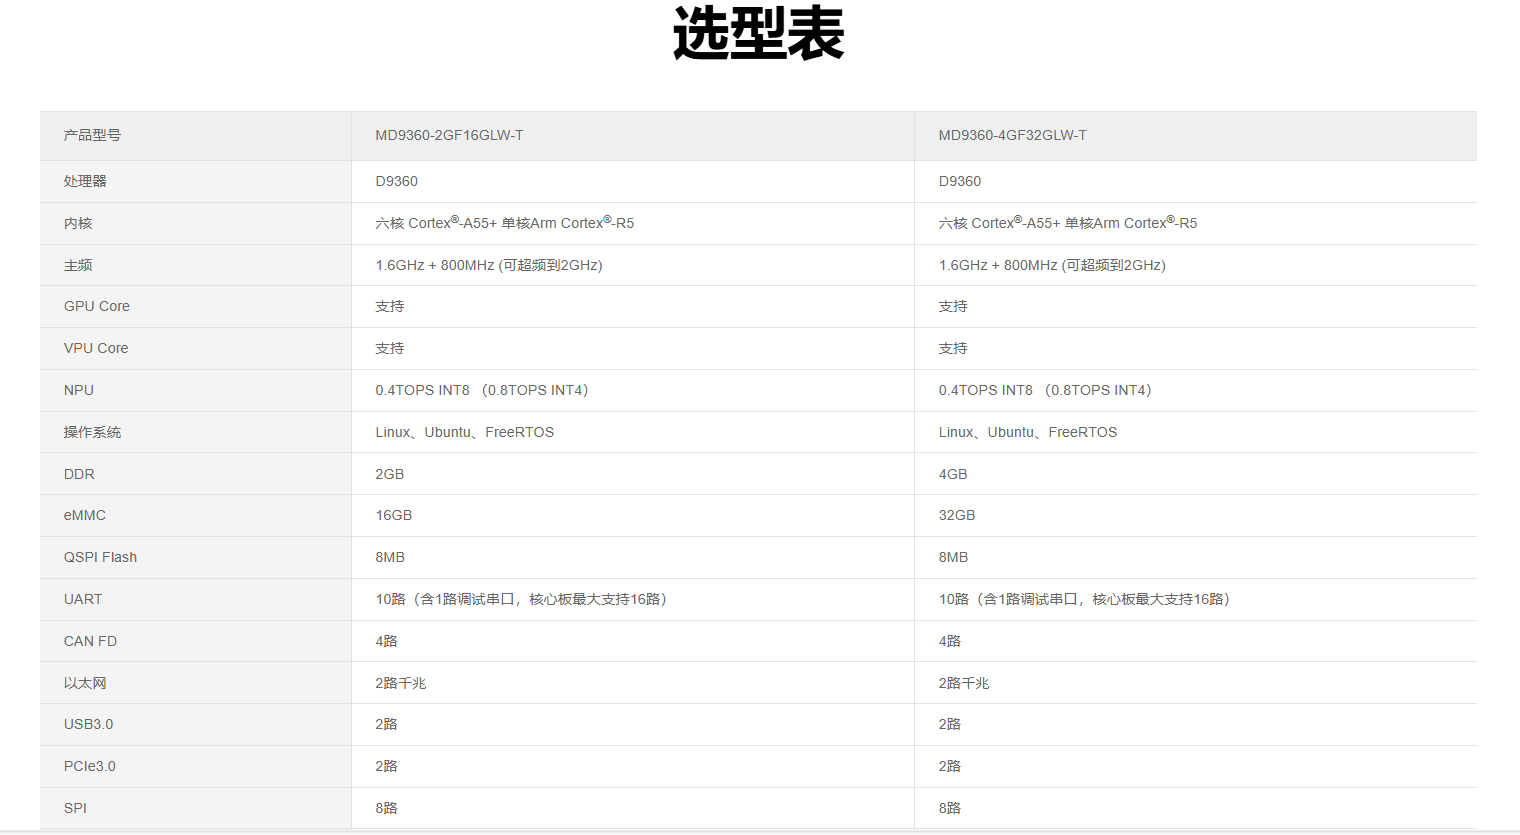Select the MD9360-4GF32GLW-T model header cell
The width and height of the screenshot is (1520, 835).
click(x=1012, y=135)
